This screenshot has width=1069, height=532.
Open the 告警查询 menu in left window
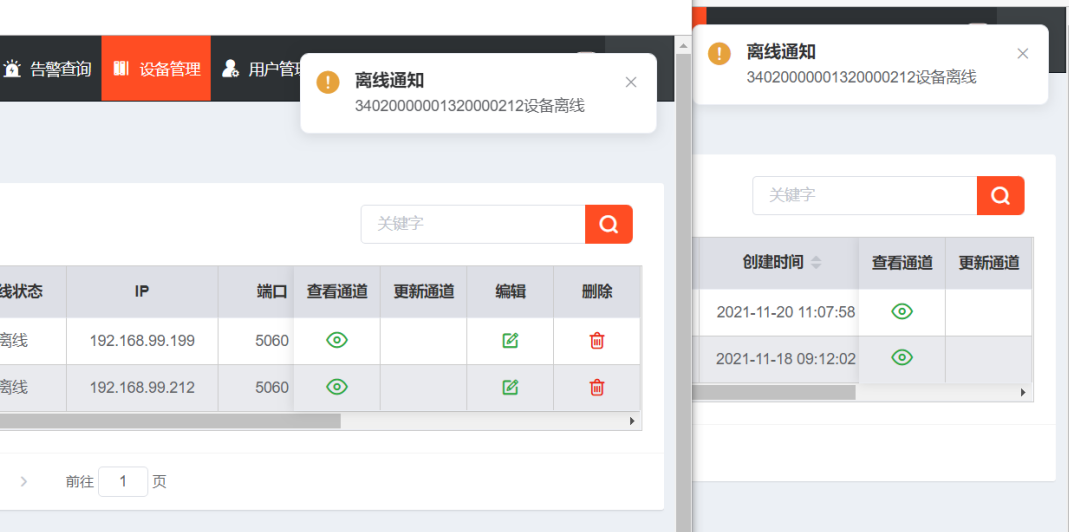click(47, 69)
